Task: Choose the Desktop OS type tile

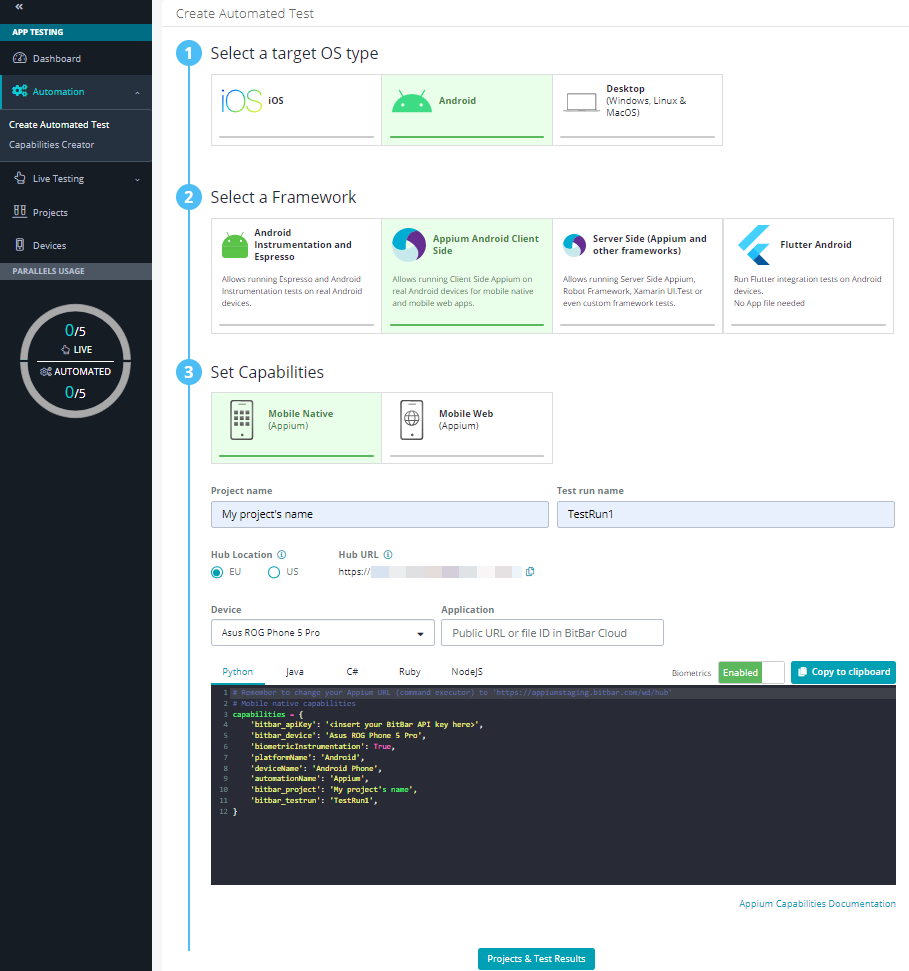Action: [x=637, y=102]
